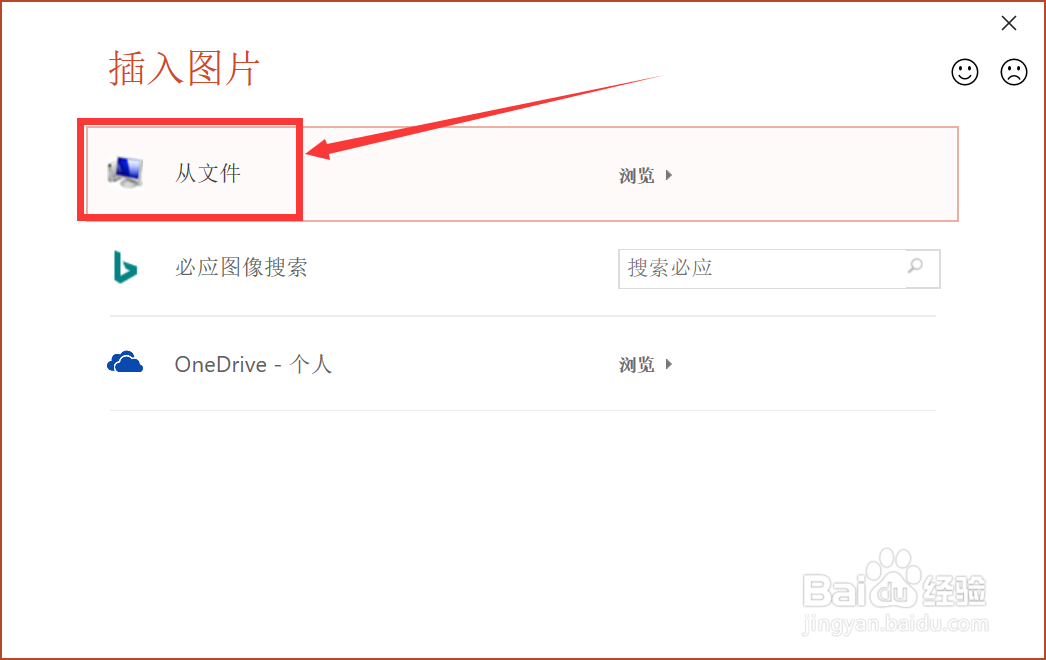Select the 必应图像搜索 option label
1046x660 pixels.
point(241,268)
